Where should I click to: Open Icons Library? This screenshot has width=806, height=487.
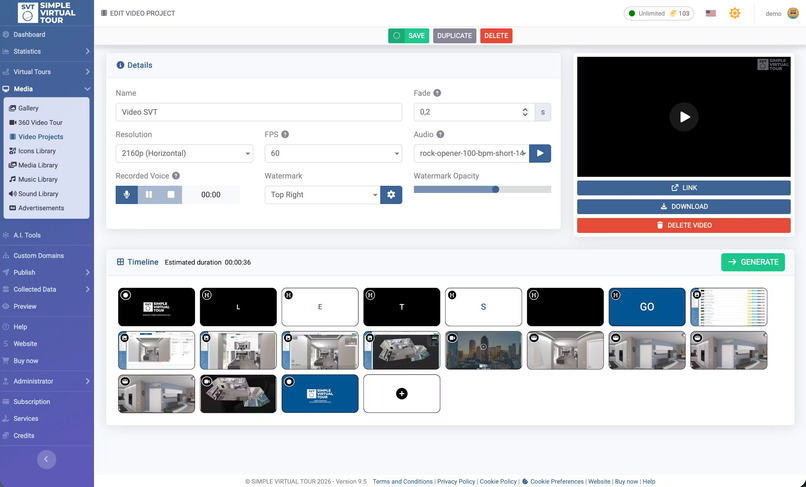tap(37, 151)
